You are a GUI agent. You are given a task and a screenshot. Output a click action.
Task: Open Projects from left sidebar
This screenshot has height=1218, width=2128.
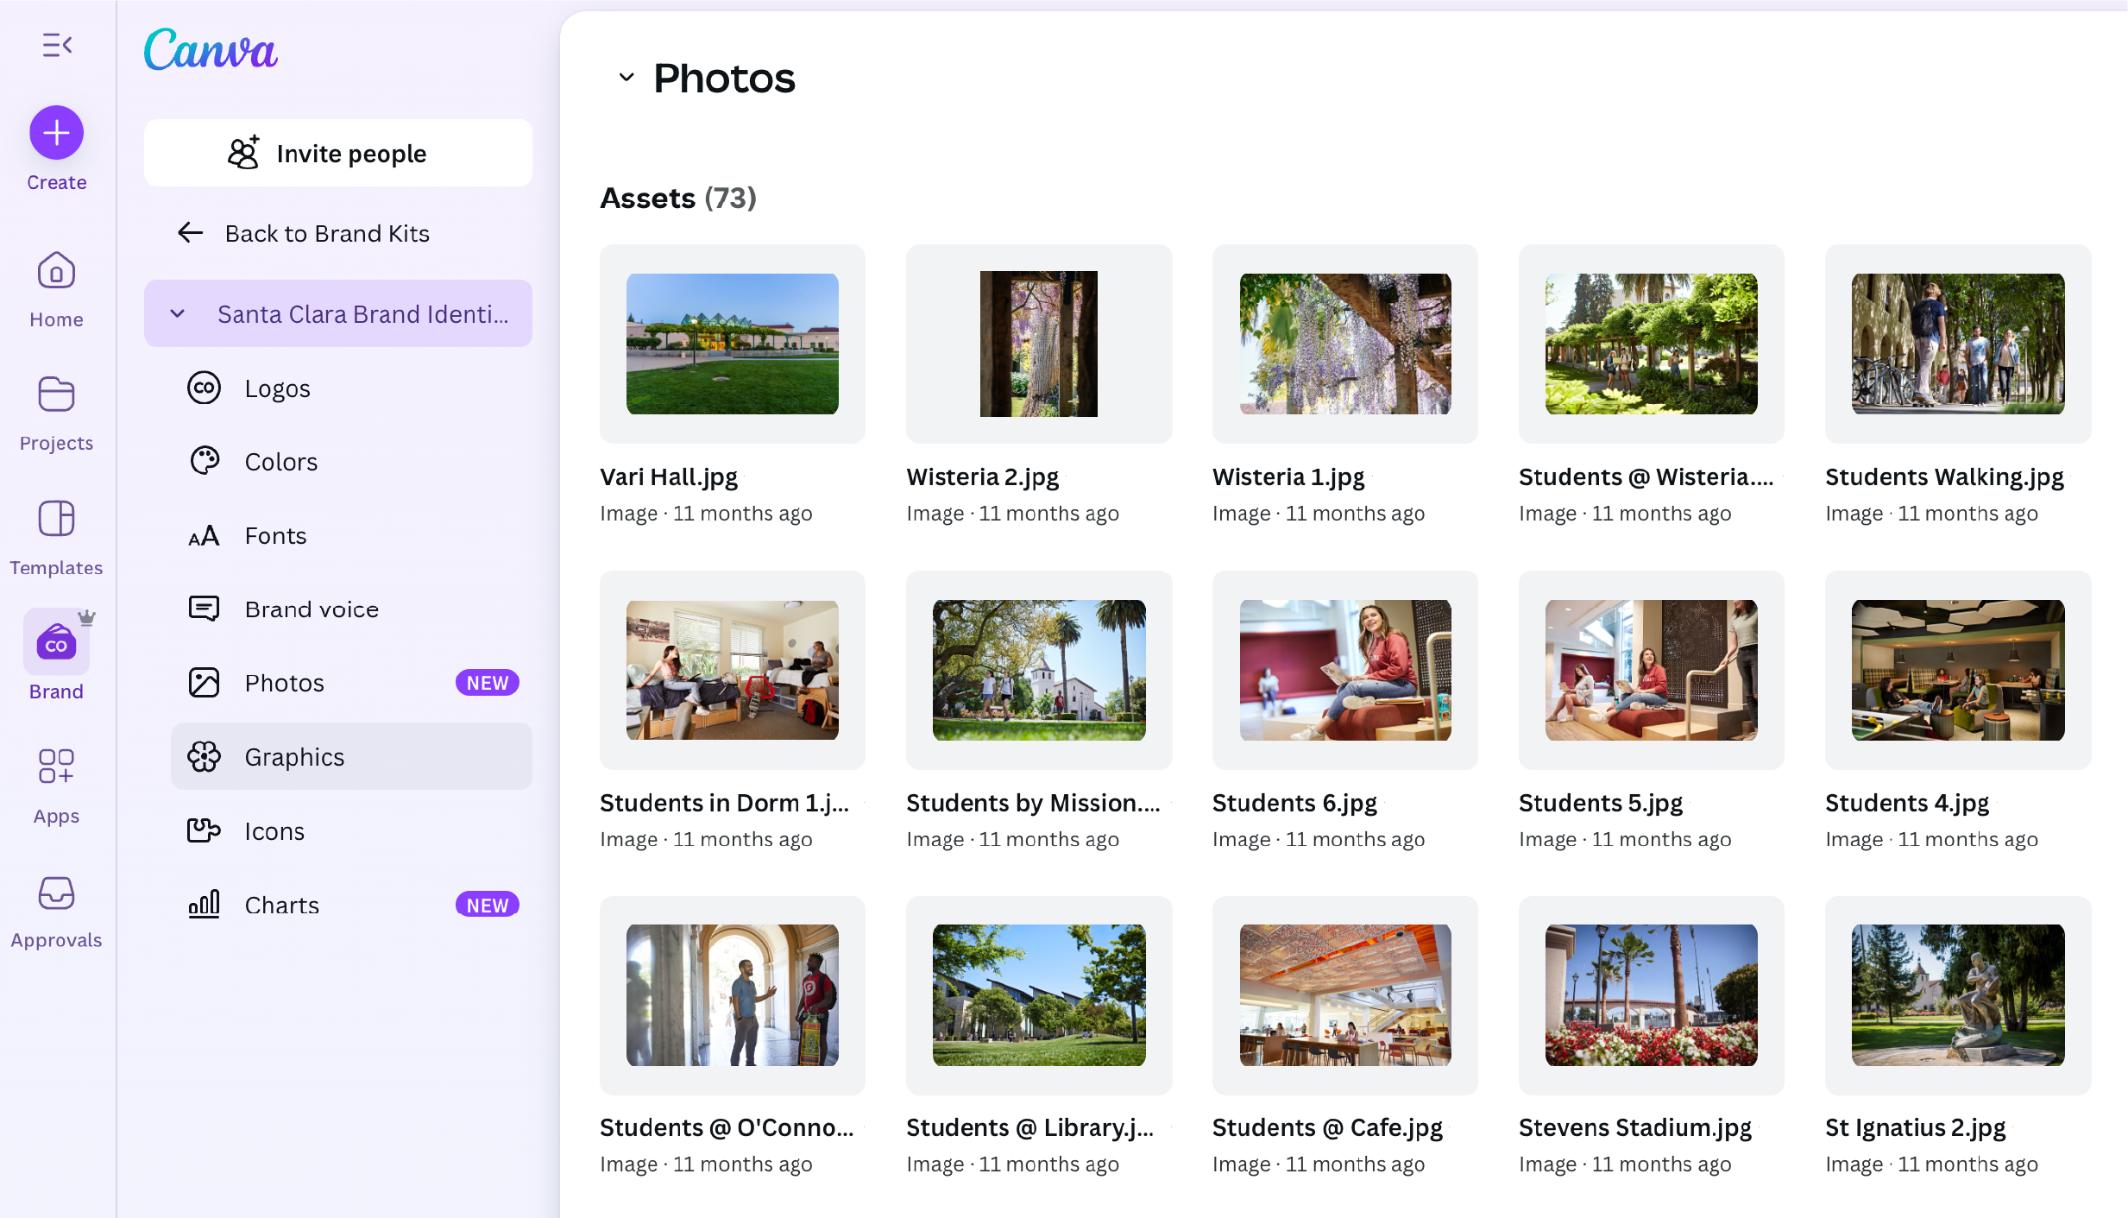(x=56, y=396)
